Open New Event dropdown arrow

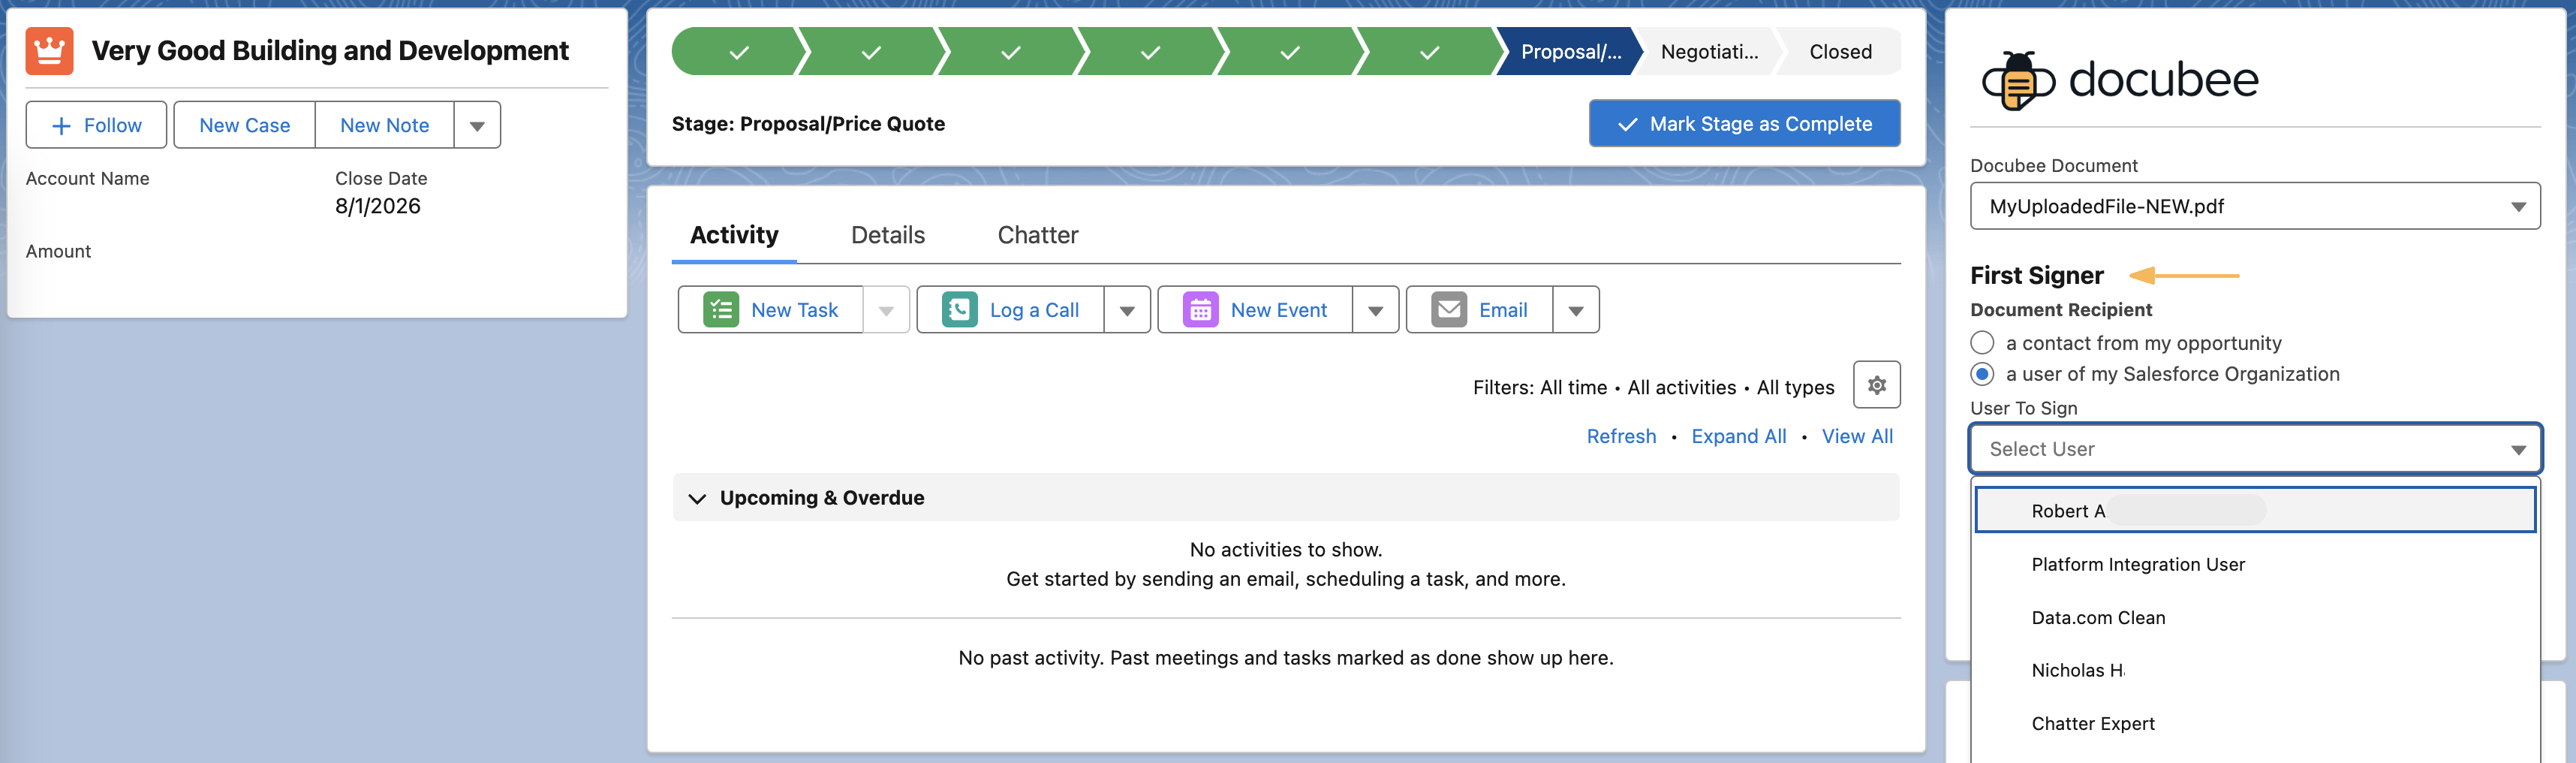coord(1375,310)
